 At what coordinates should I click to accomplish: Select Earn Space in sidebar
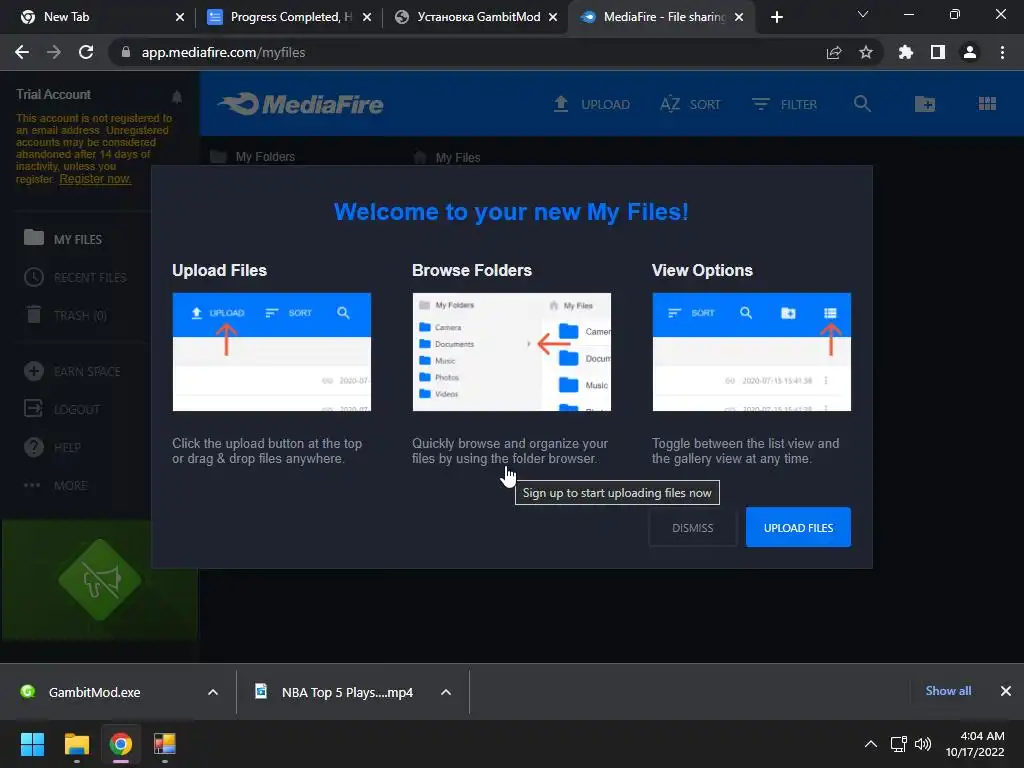pyautogui.click(x=72, y=372)
